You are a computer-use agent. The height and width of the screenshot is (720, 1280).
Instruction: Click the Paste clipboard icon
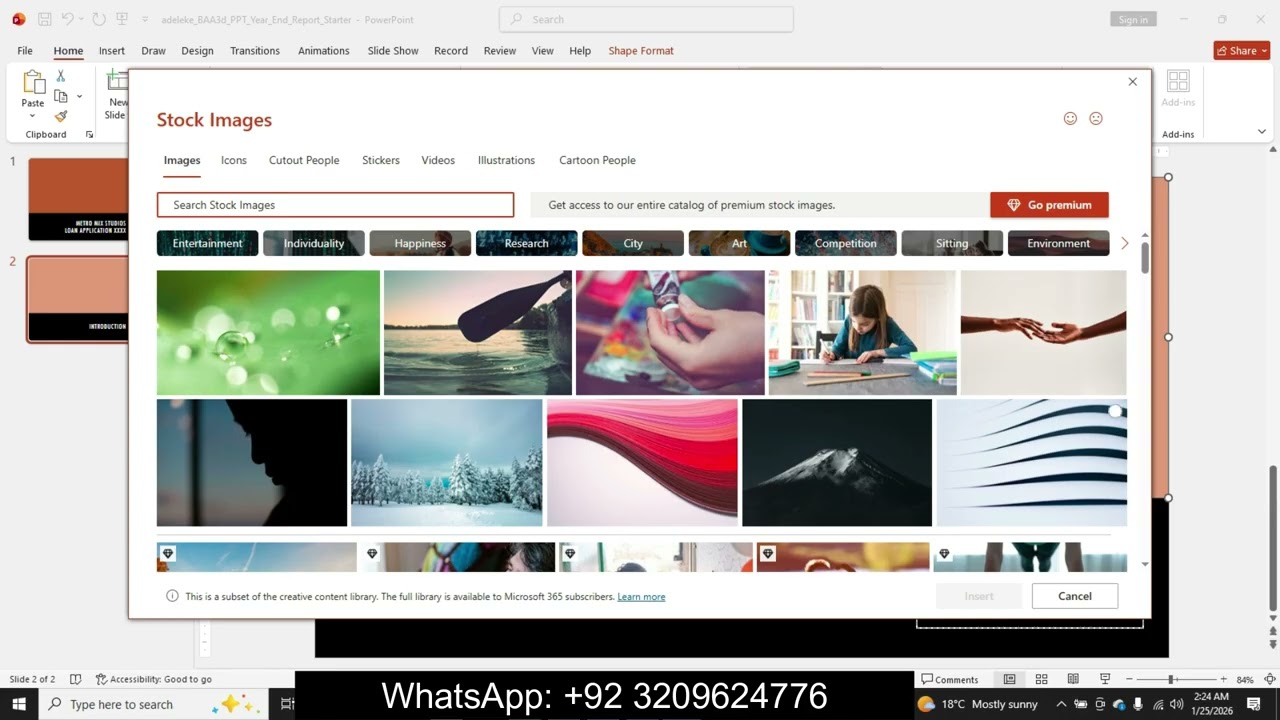pyautogui.click(x=33, y=82)
